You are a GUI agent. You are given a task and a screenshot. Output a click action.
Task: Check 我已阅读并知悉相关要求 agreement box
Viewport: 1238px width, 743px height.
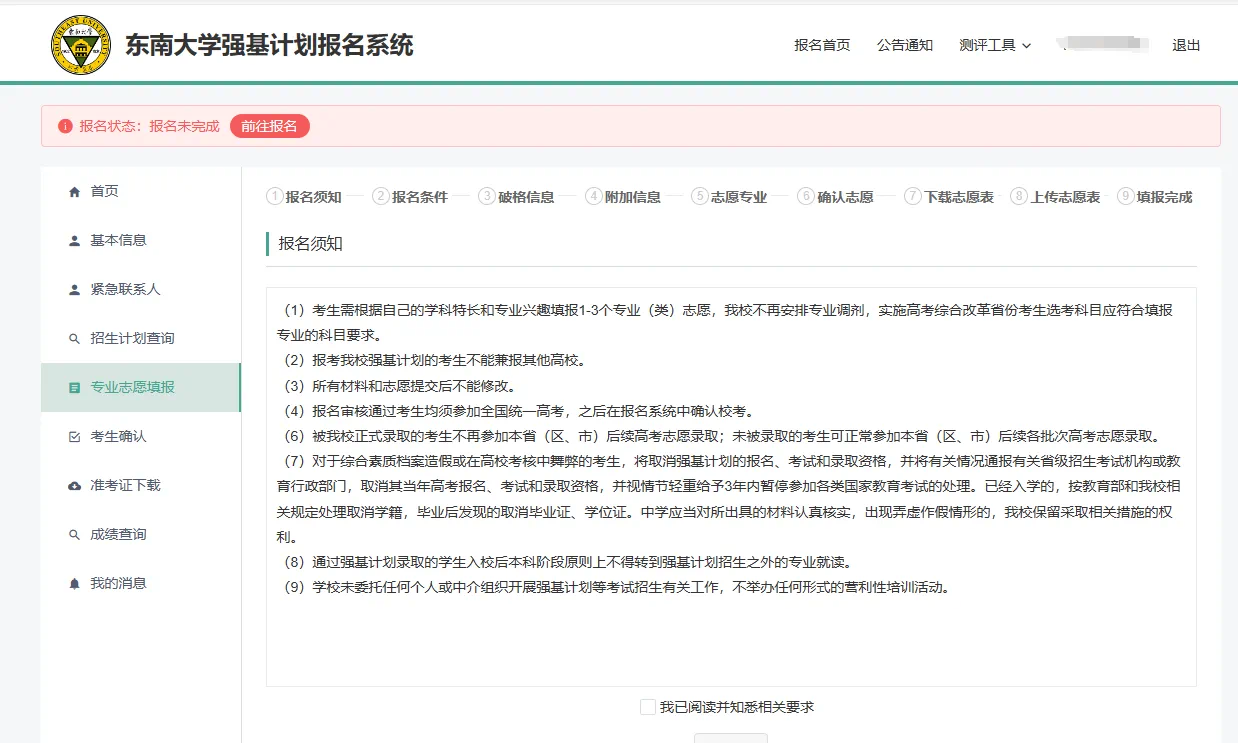click(x=648, y=707)
